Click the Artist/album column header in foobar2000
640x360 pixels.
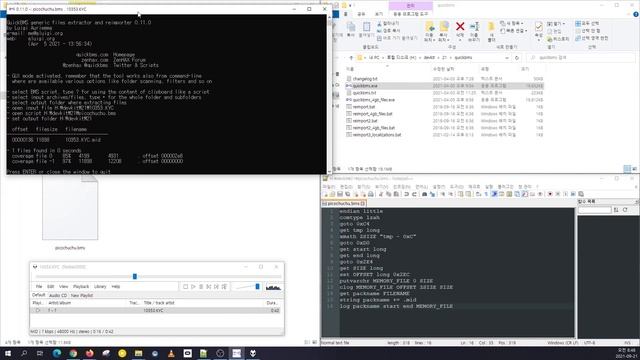pos(60,303)
